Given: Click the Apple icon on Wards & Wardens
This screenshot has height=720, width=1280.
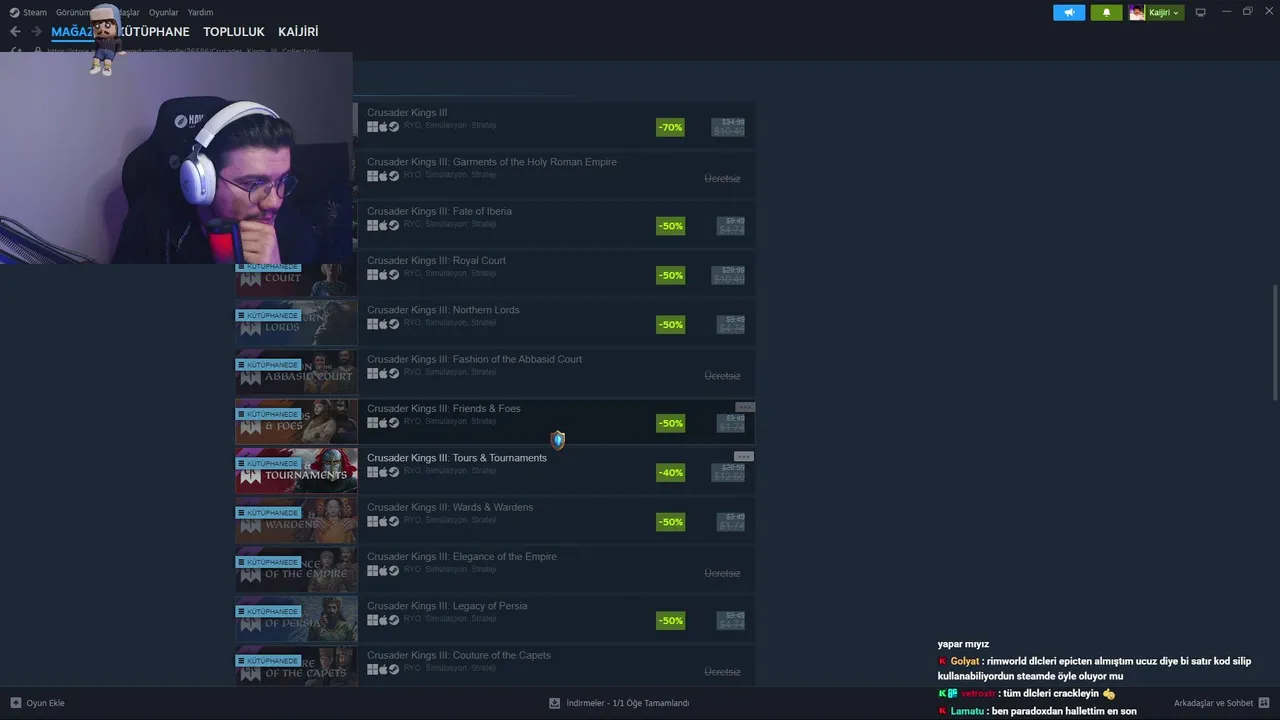Looking at the screenshot, I should coord(383,521).
